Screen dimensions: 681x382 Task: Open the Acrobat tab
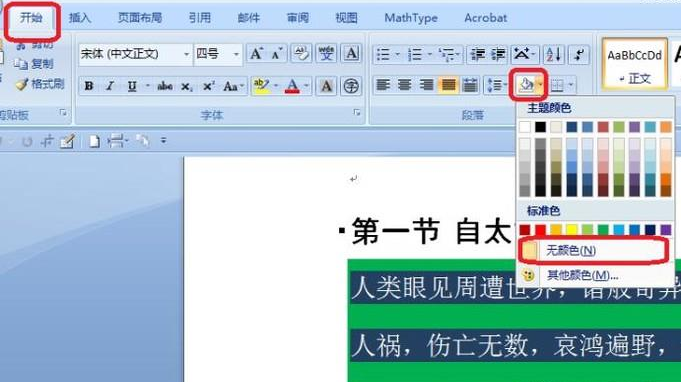pos(486,18)
